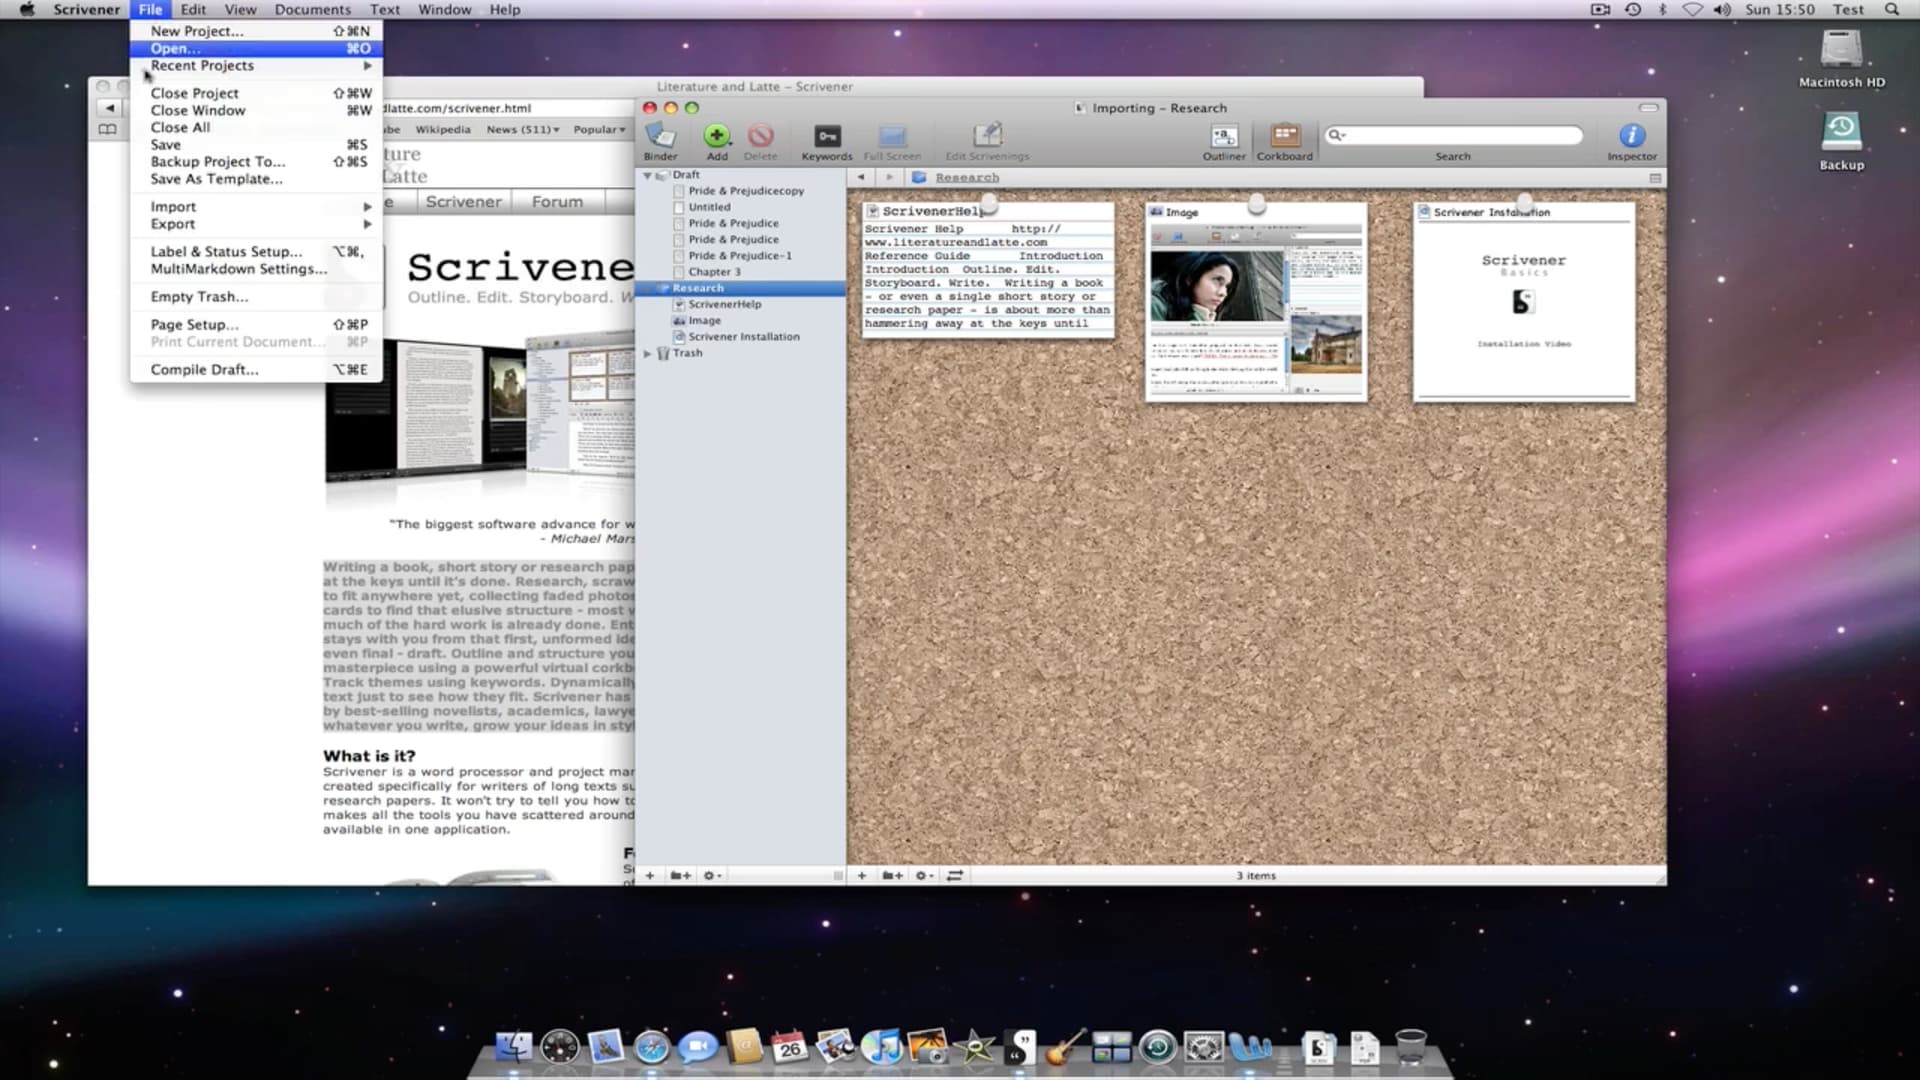Go back in the editor history

click(x=861, y=177)
